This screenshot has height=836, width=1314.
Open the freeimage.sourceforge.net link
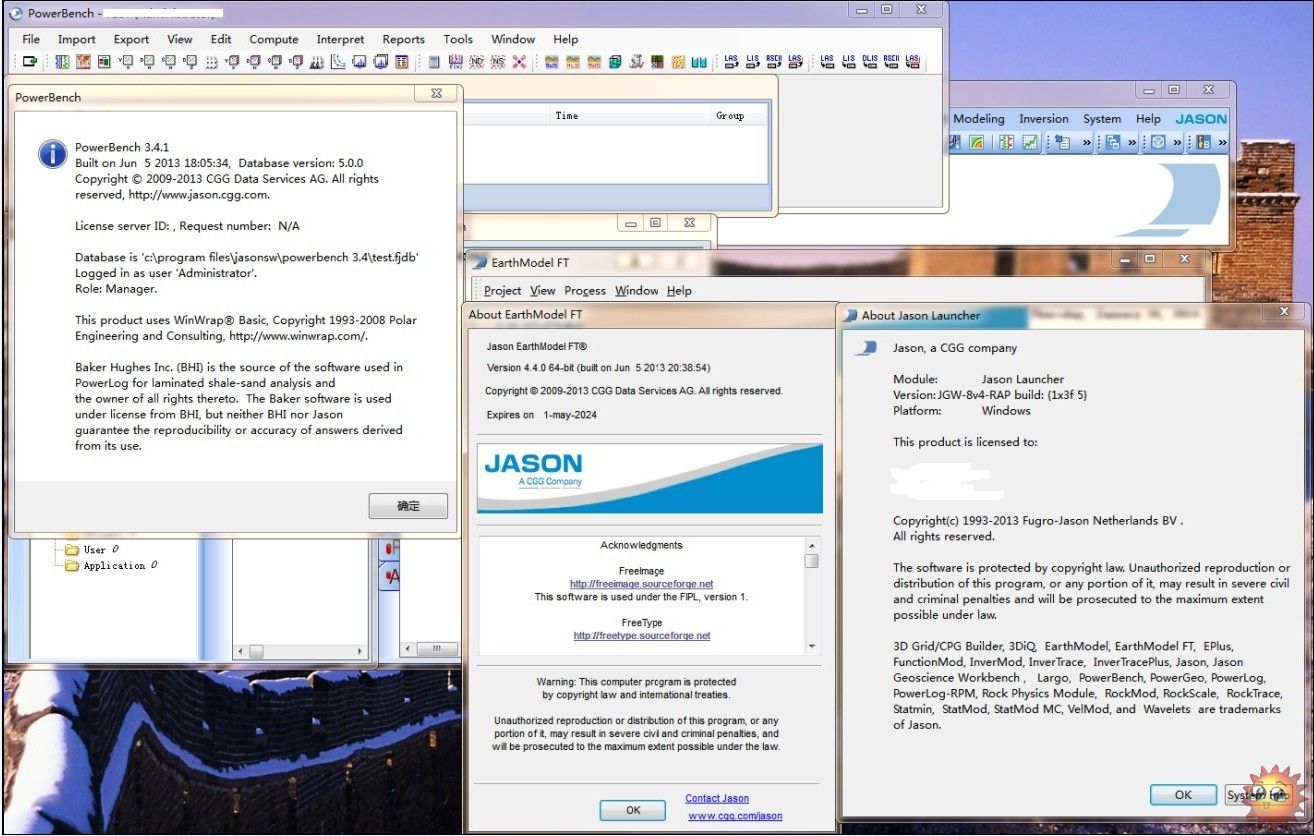(641, 584)
